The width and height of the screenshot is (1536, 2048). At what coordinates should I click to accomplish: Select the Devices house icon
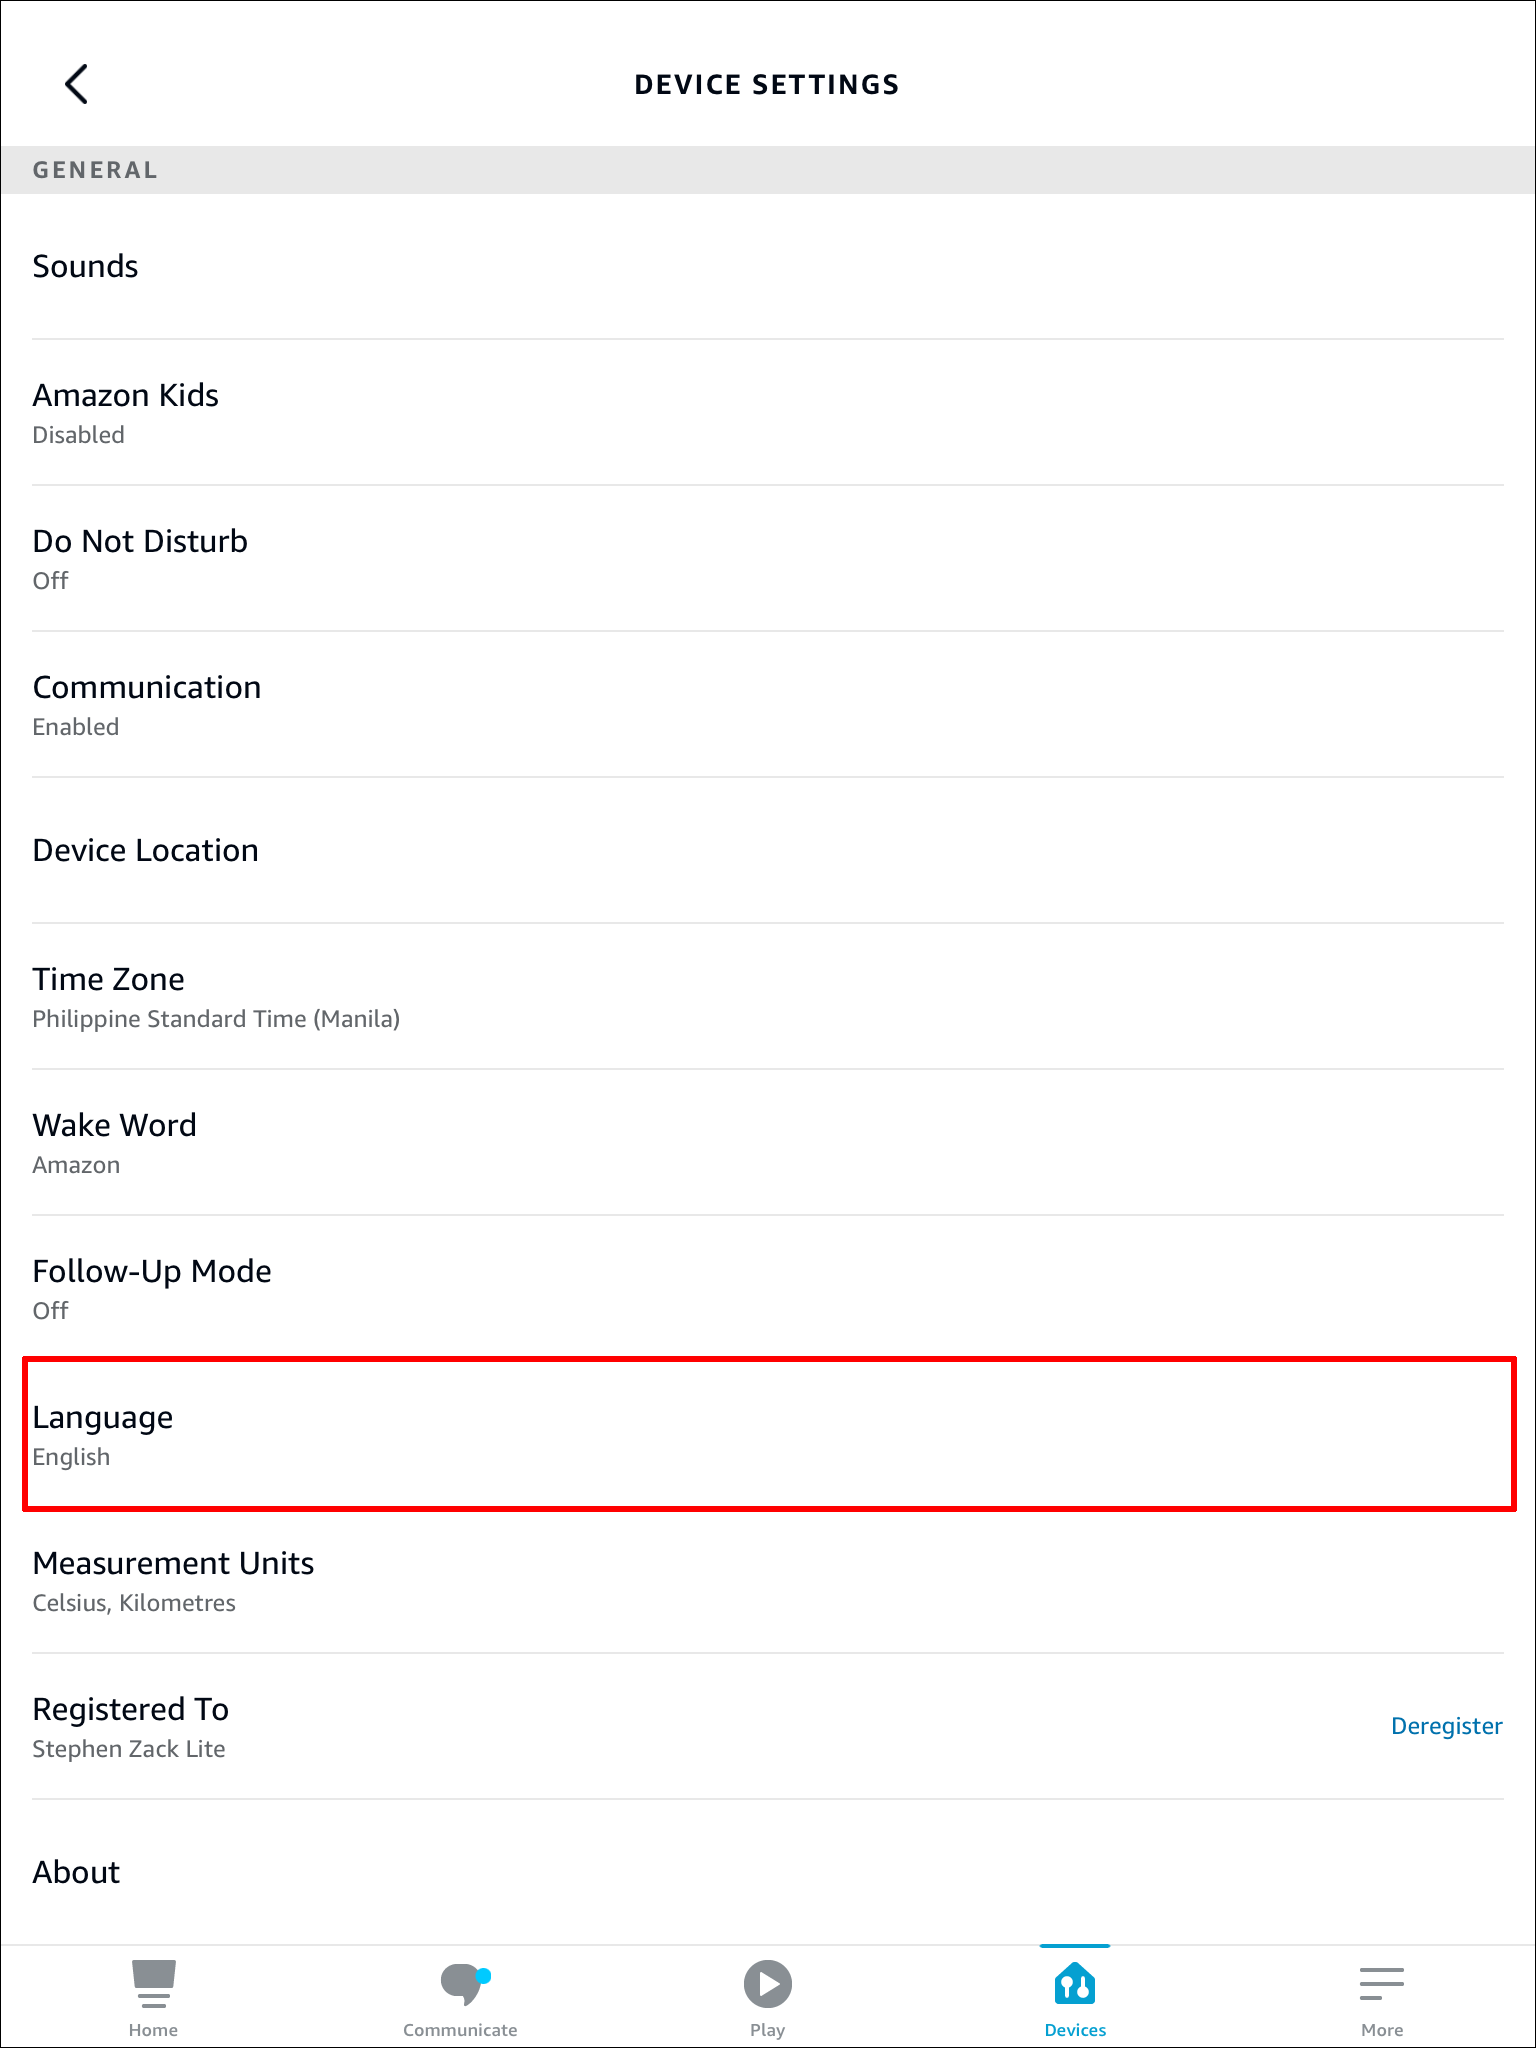coord(1075,1984)
